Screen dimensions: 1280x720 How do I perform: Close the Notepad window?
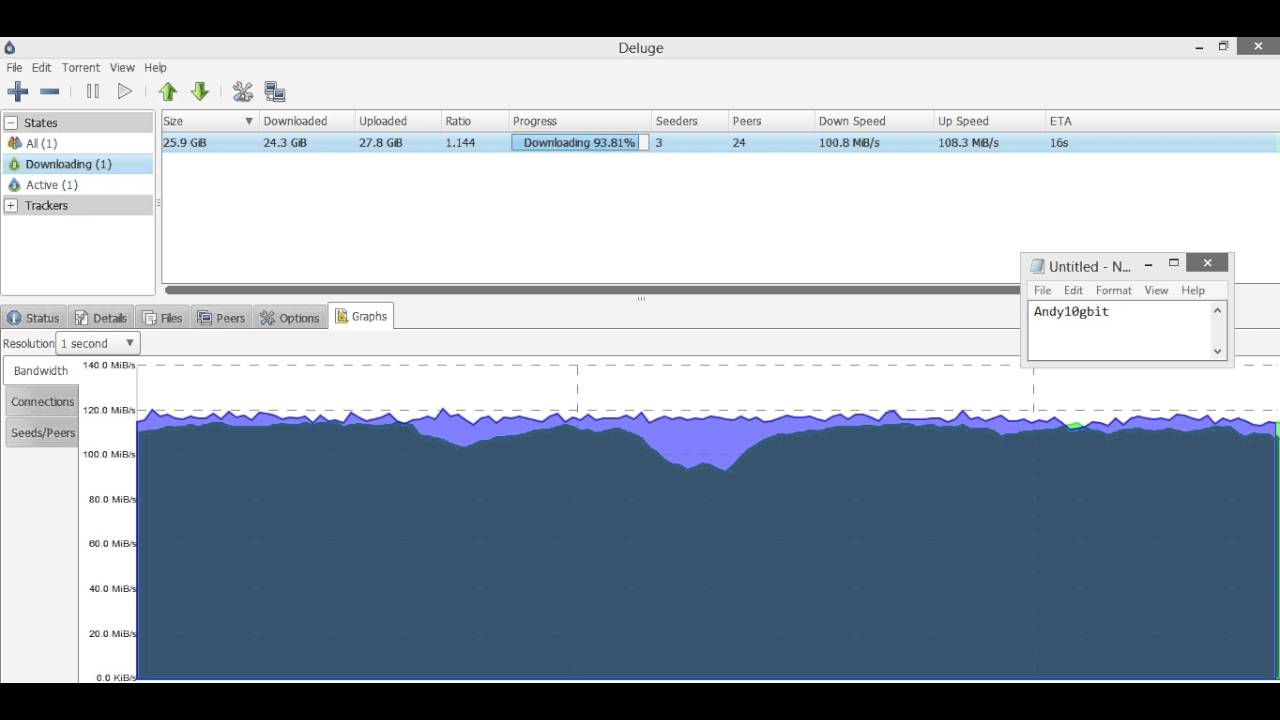click(x=1207, y=263)
